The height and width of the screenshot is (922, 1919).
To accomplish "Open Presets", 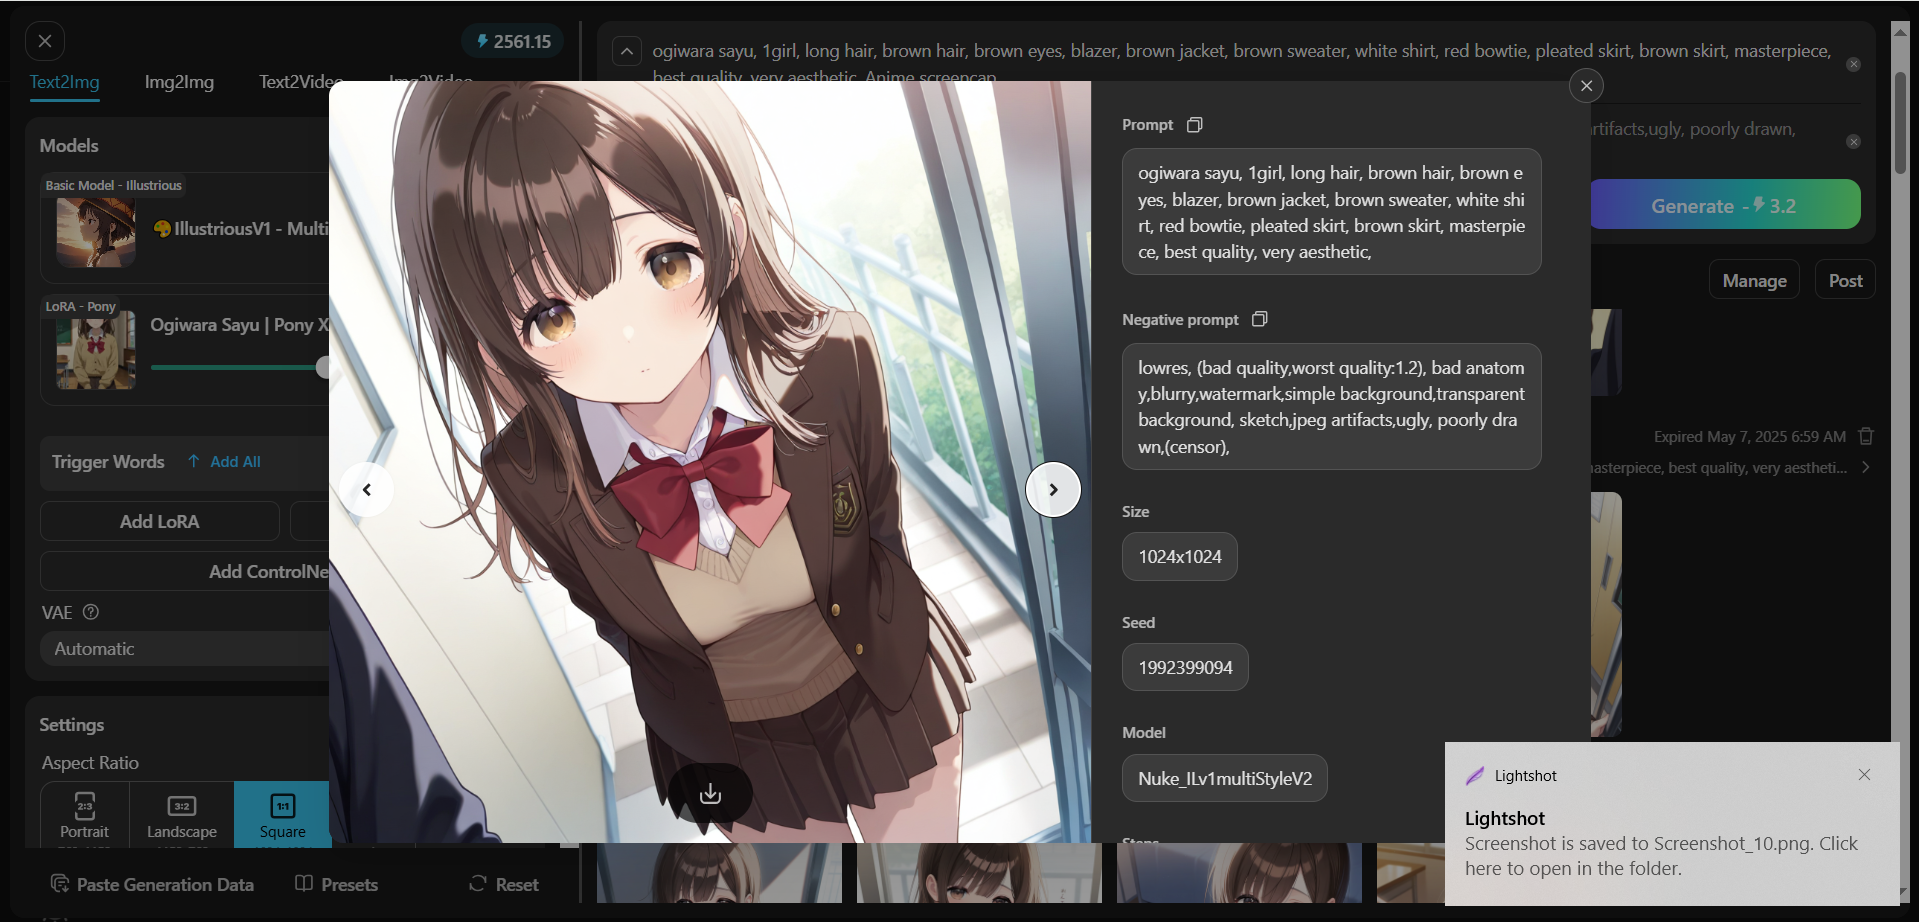I will [337, 884].
